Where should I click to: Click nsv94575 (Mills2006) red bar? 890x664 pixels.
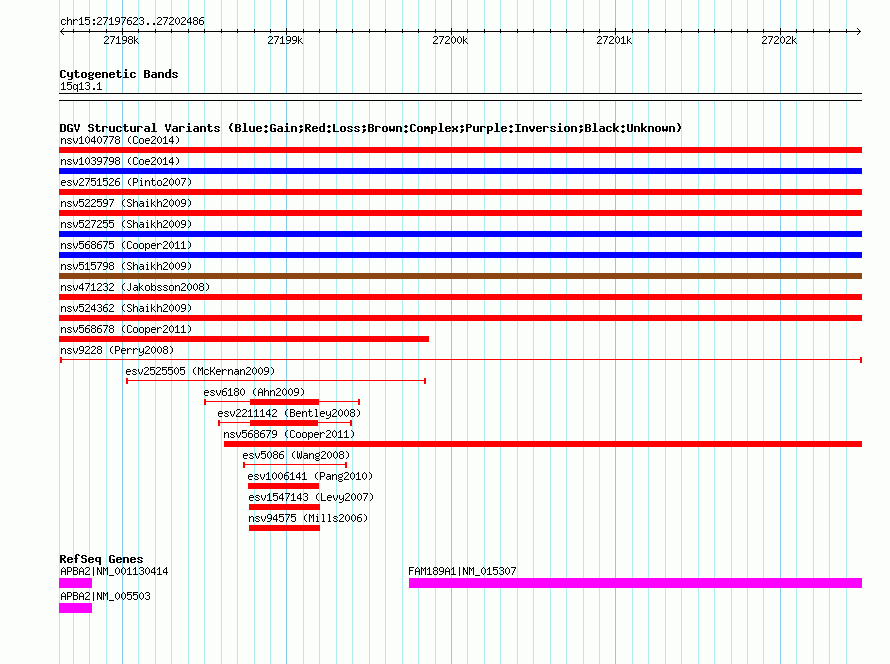point(284,528)
